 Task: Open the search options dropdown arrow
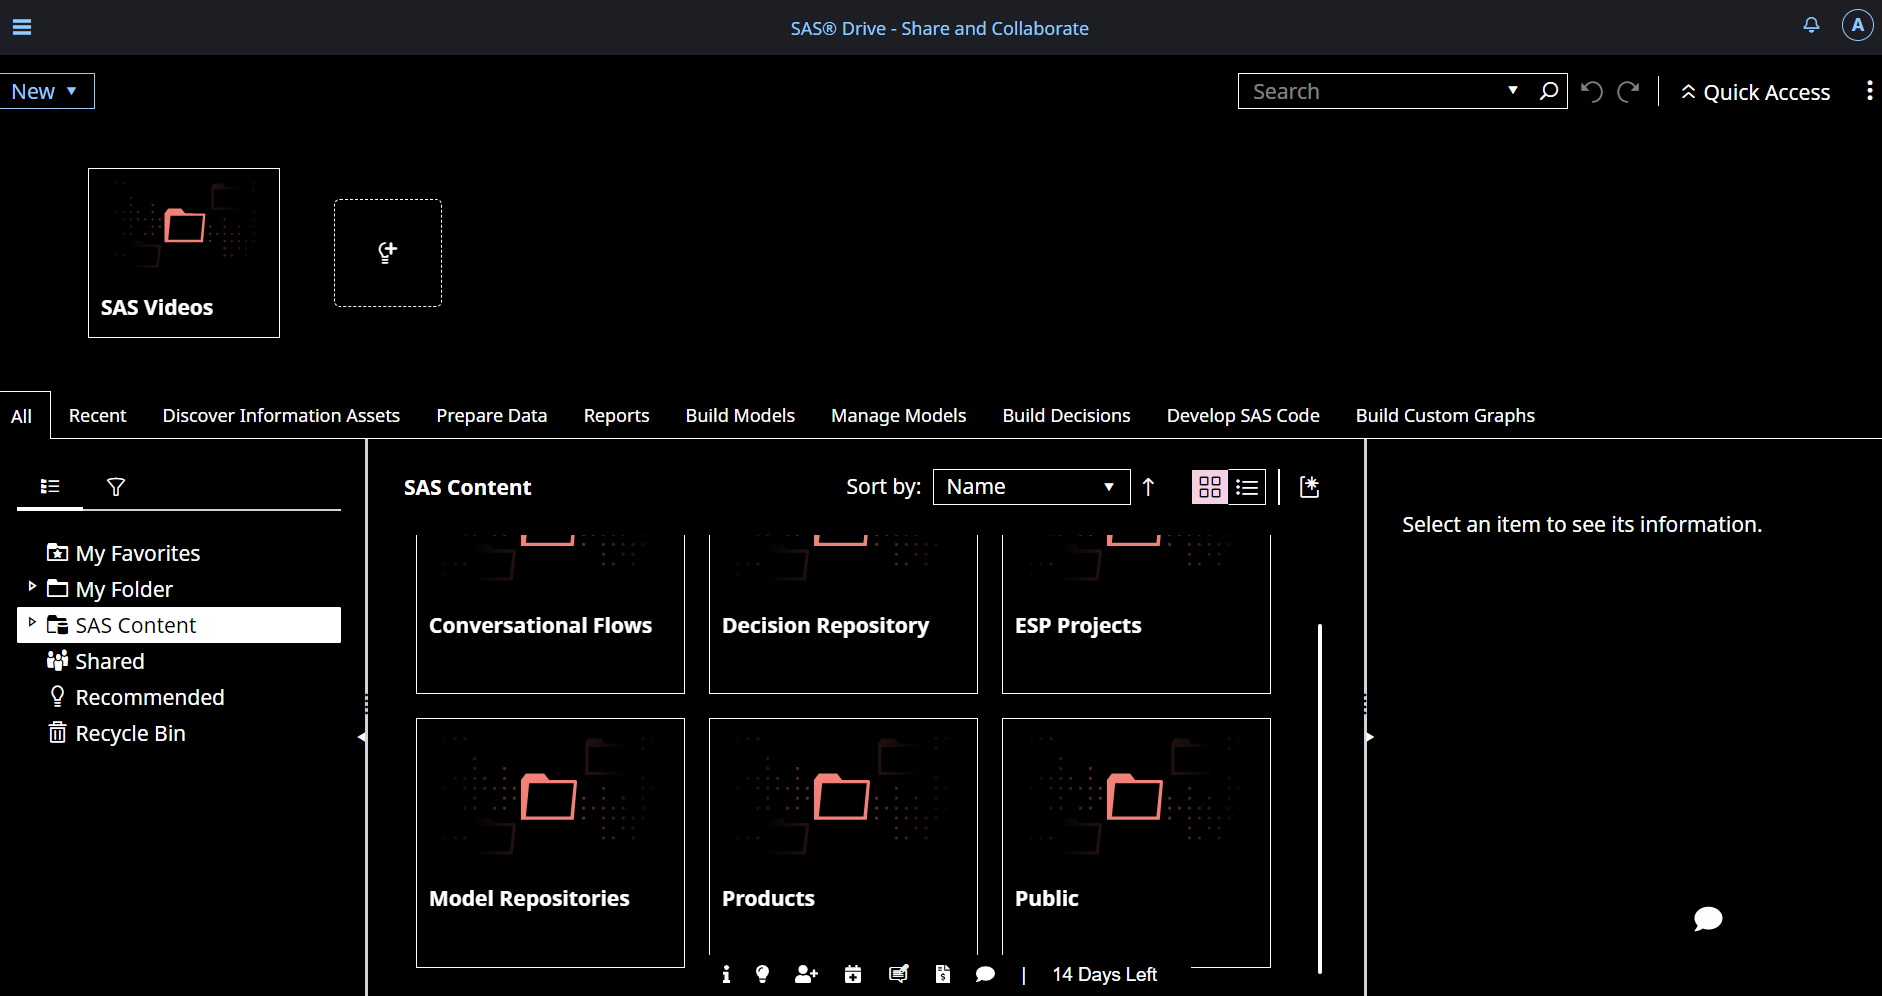(1513, 91)
